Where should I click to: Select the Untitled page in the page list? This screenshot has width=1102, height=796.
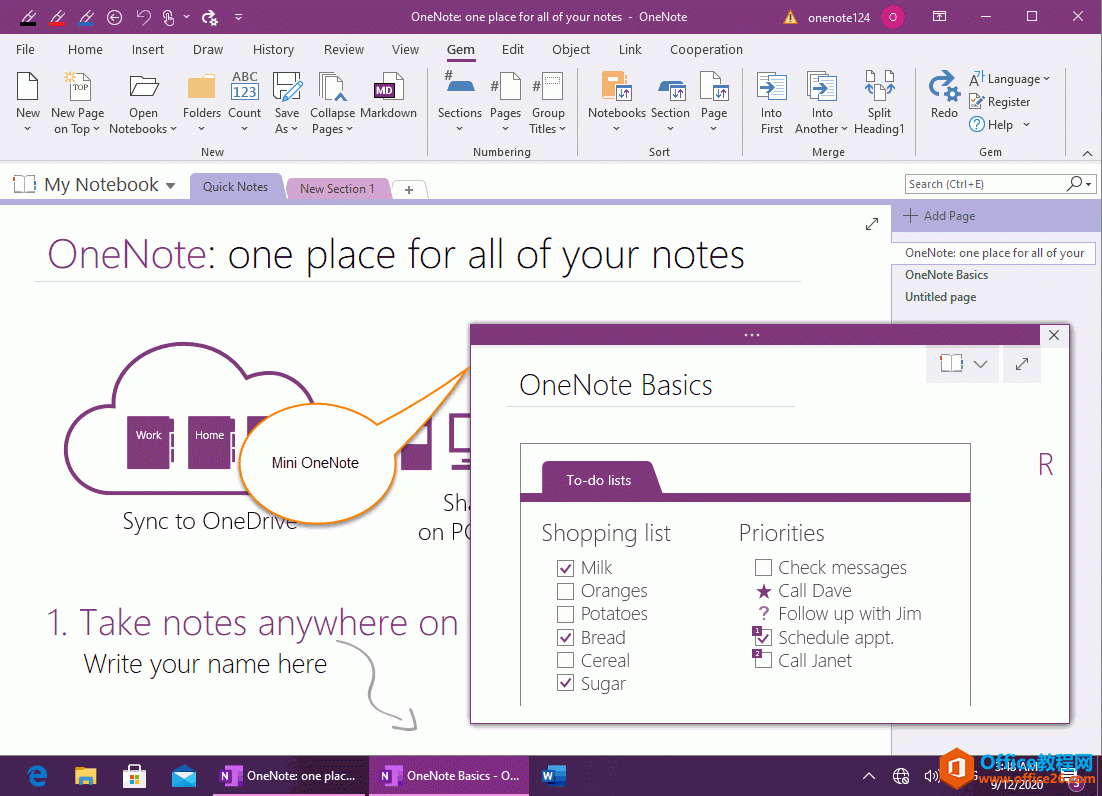[x=940, y=296]
